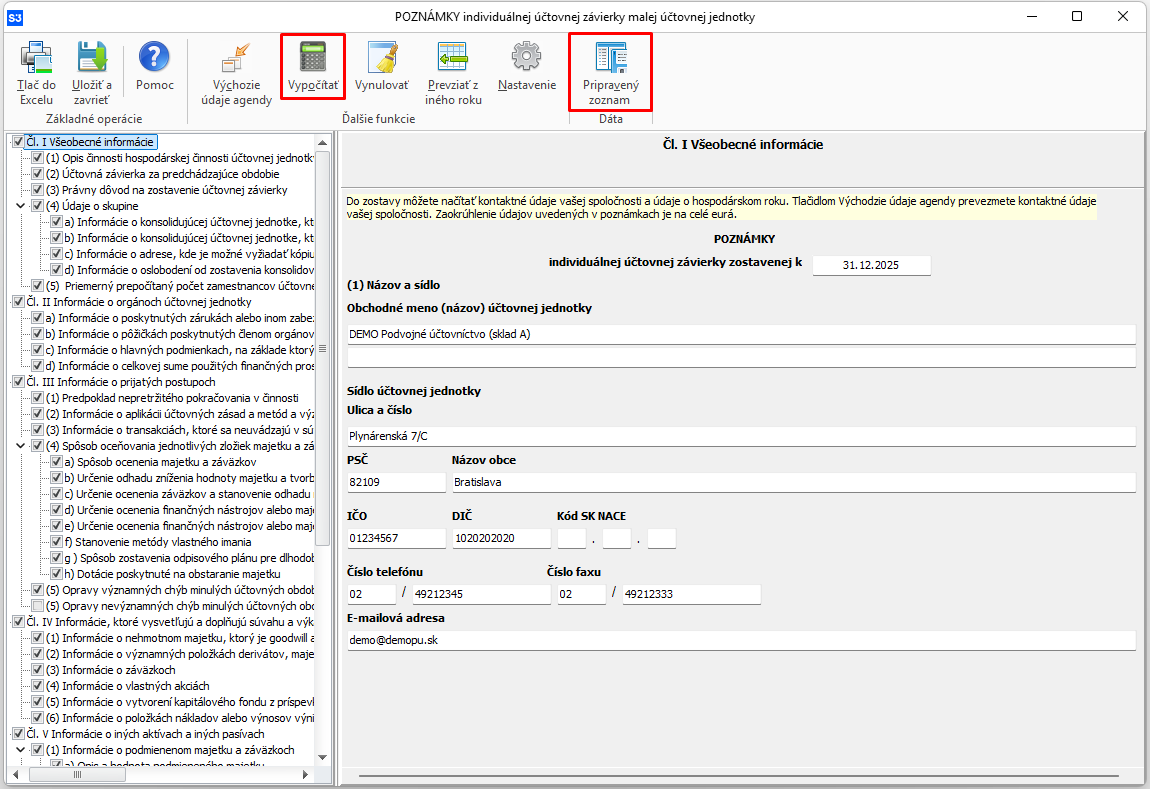Click Východzie údaje agendy icon
The image size is (1150, 789).
click(x=236, y=58)
